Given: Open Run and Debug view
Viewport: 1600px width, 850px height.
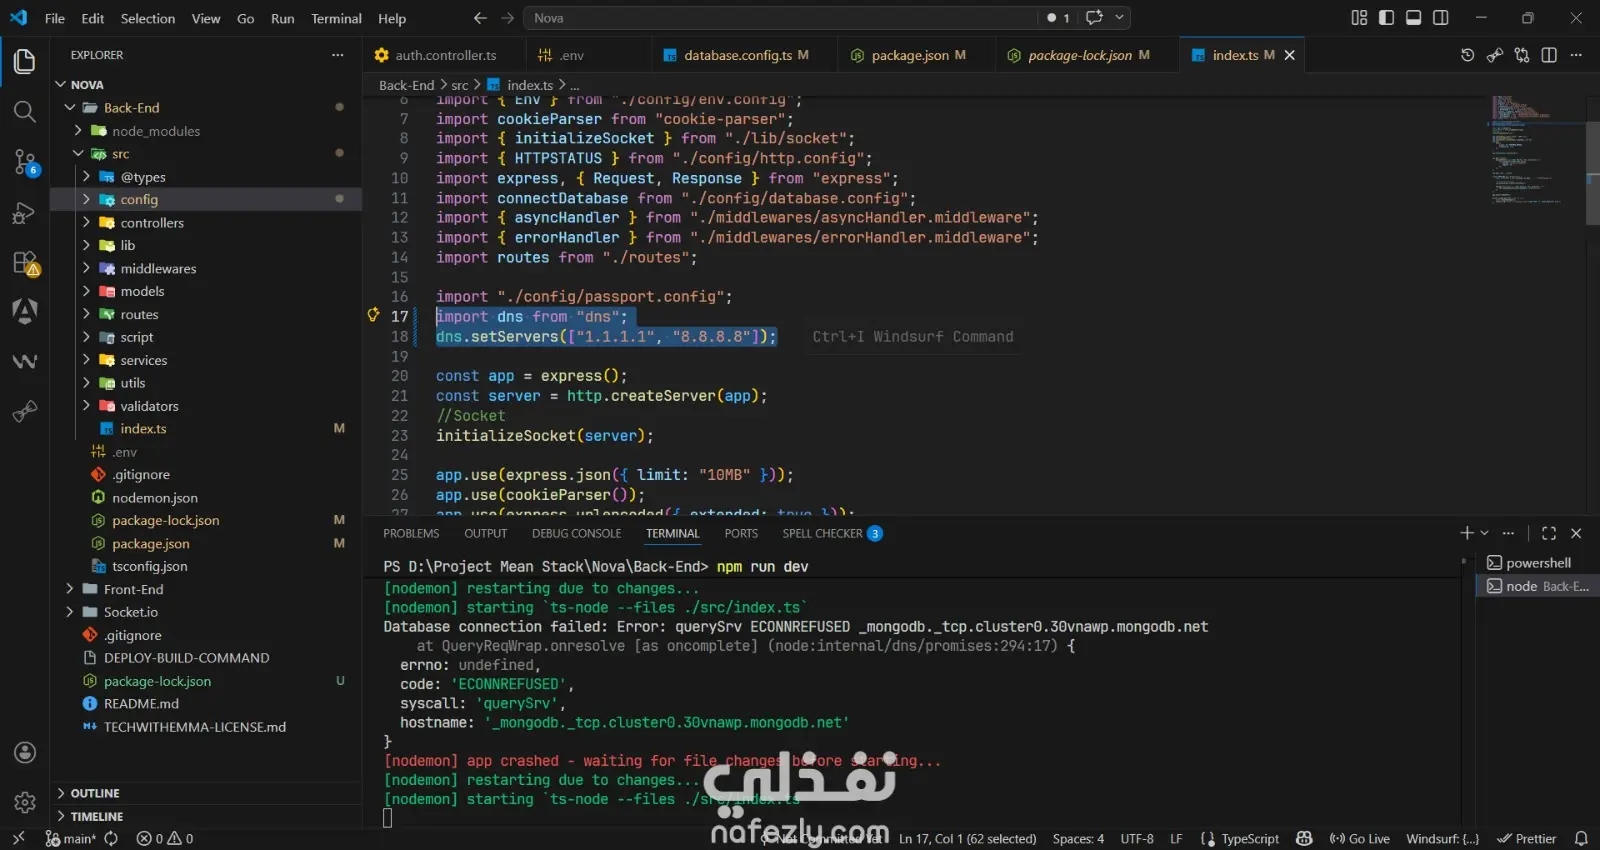Looking at the screenshot, I should click(25, 212).
